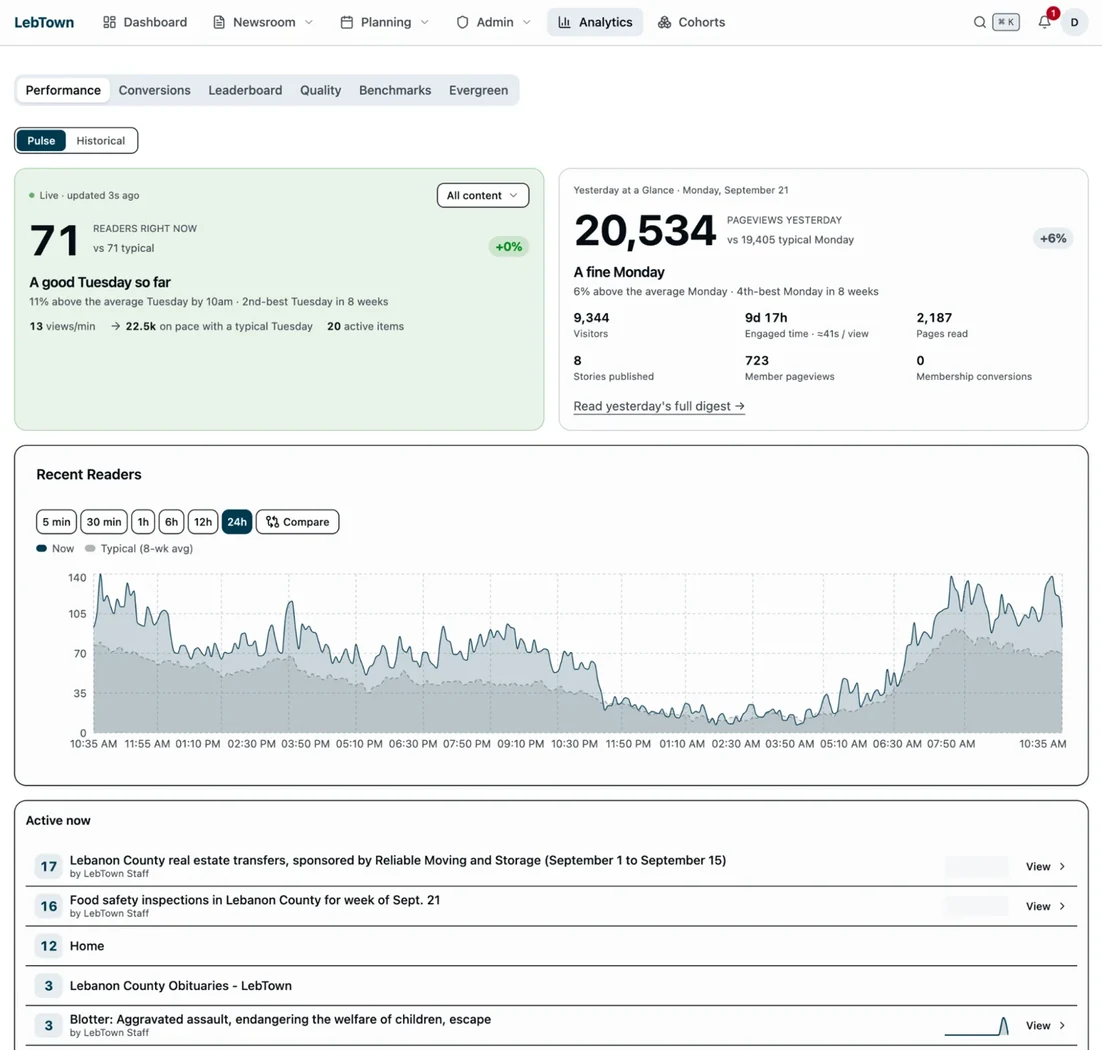Open the user avatar D menu
Image resolution: width=1102 pixels, height=1050 pixels.
point(1074,22)
